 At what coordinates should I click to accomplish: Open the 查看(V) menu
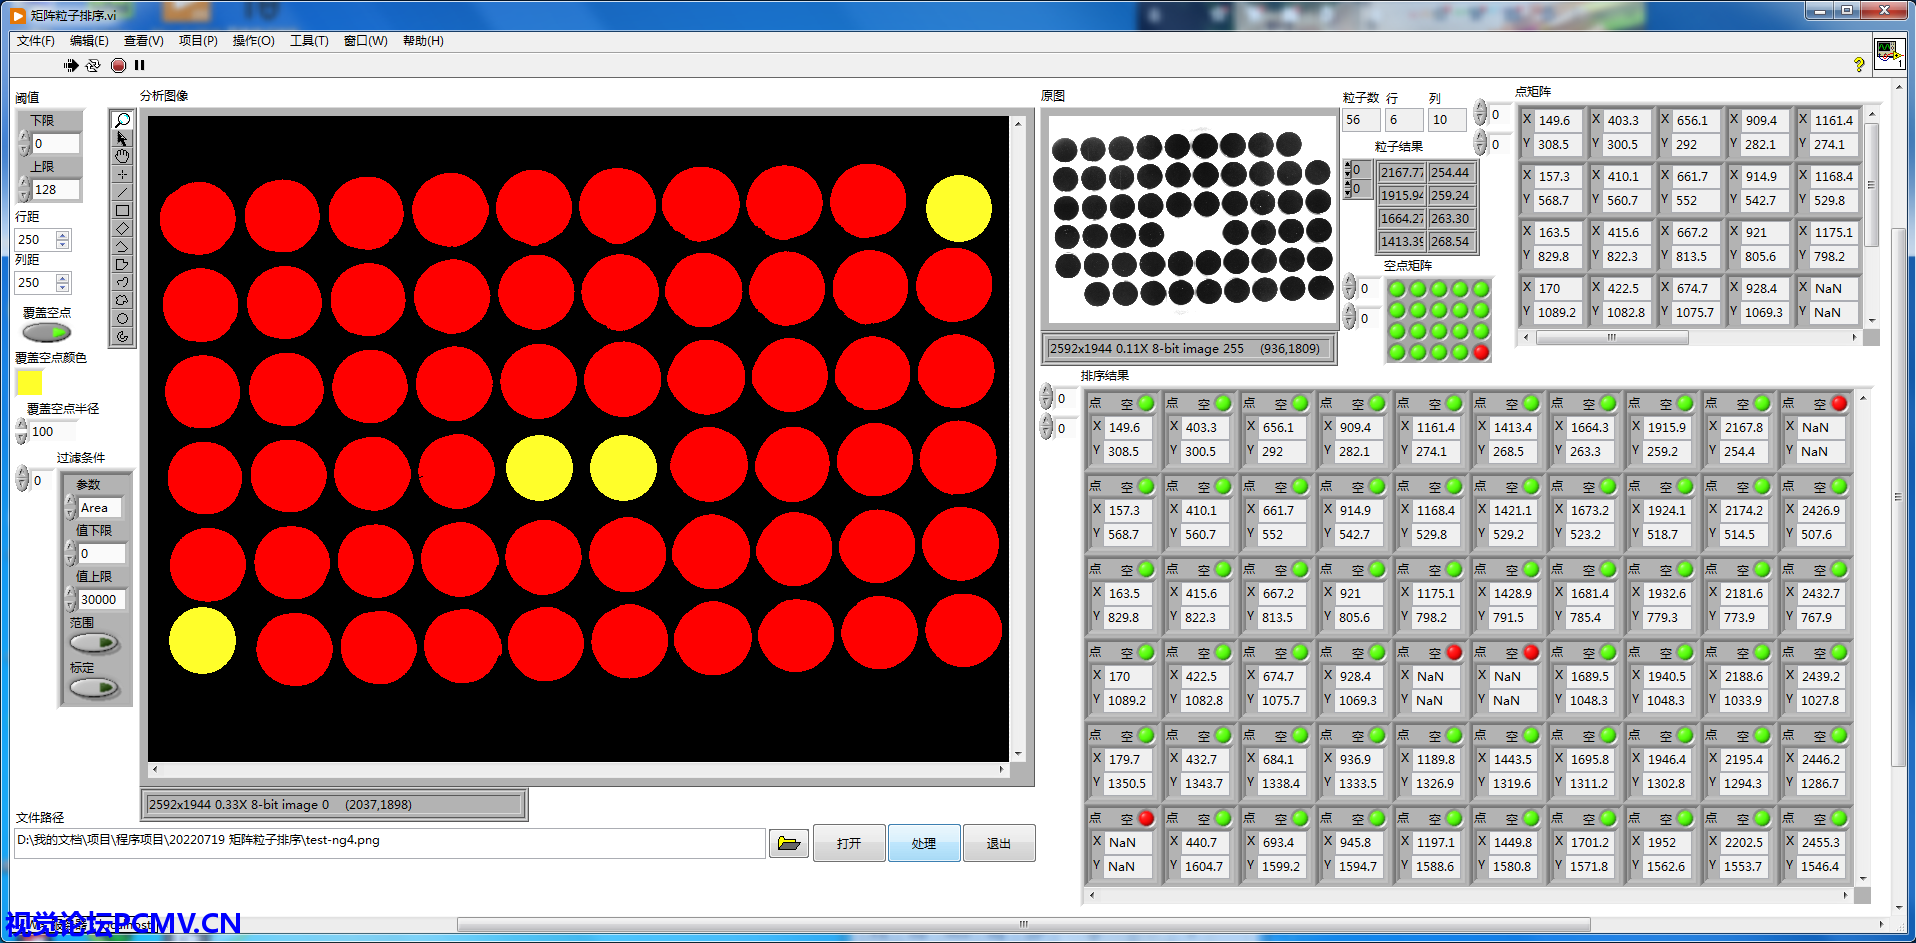coord(143,41)
